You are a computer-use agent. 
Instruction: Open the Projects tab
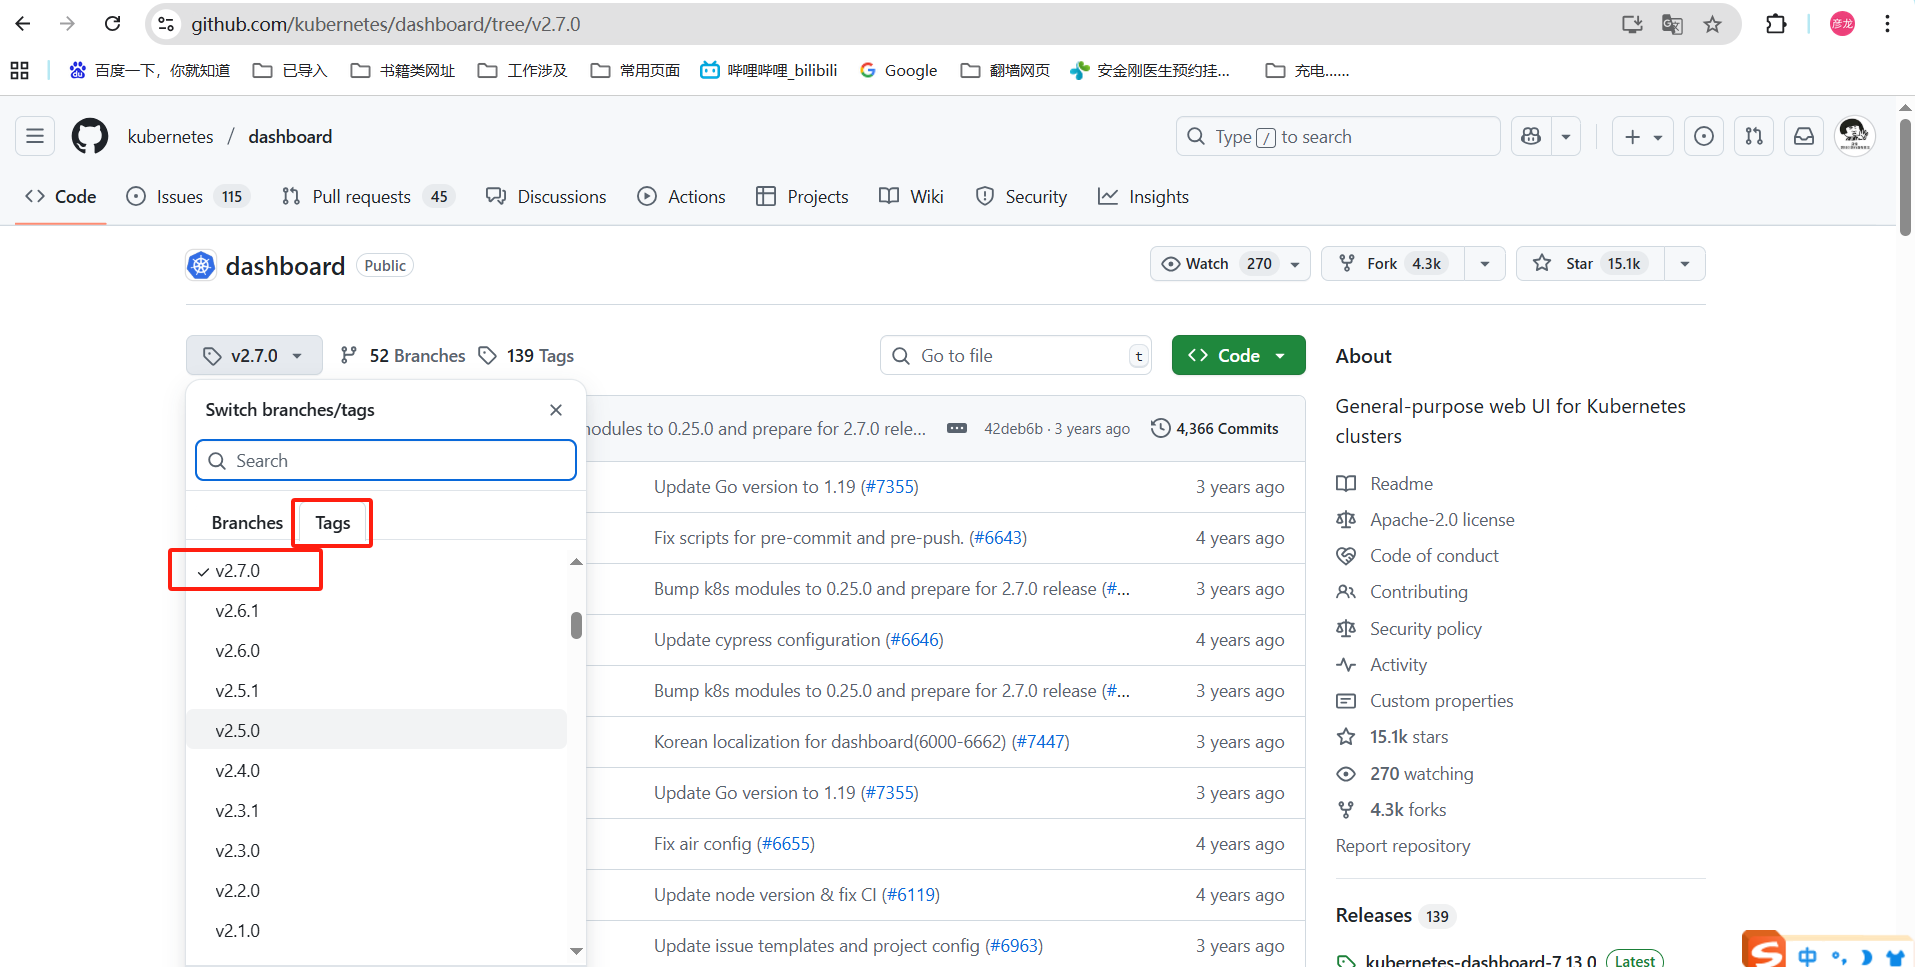tap(802, 197)
